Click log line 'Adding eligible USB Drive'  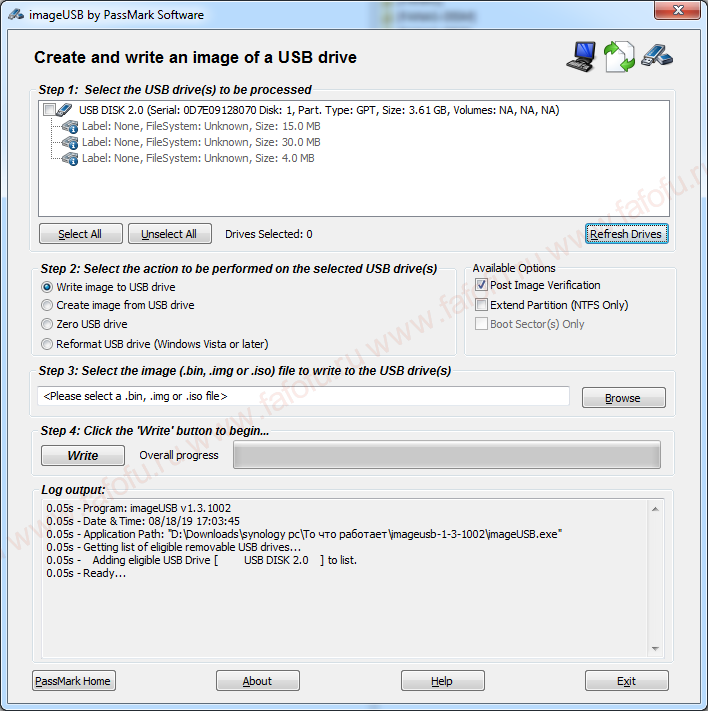pos(201,560)
